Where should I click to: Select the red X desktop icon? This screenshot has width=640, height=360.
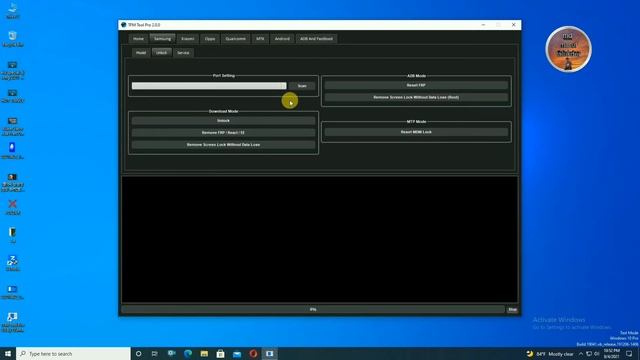click(13, 207)
